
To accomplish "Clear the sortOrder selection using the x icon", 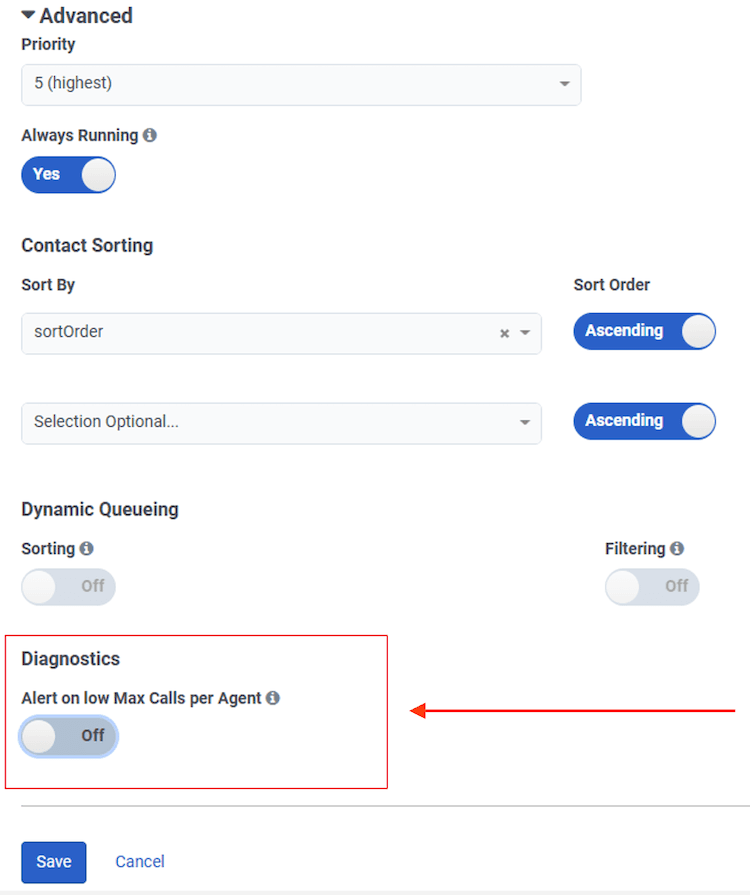I will pyautogui.click(x=504, y=334).
